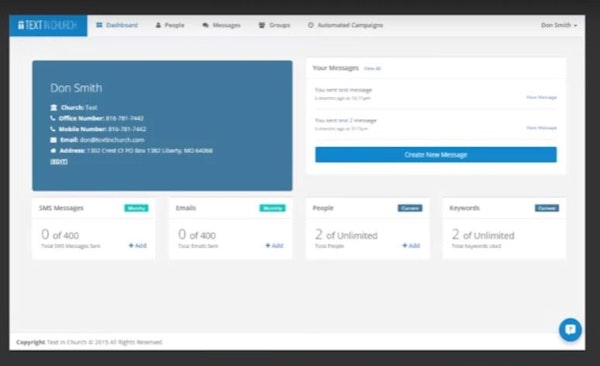This screenshot has height=366, width=600.
Task: Open the chat support bubble icon
Action: [570, 329]
